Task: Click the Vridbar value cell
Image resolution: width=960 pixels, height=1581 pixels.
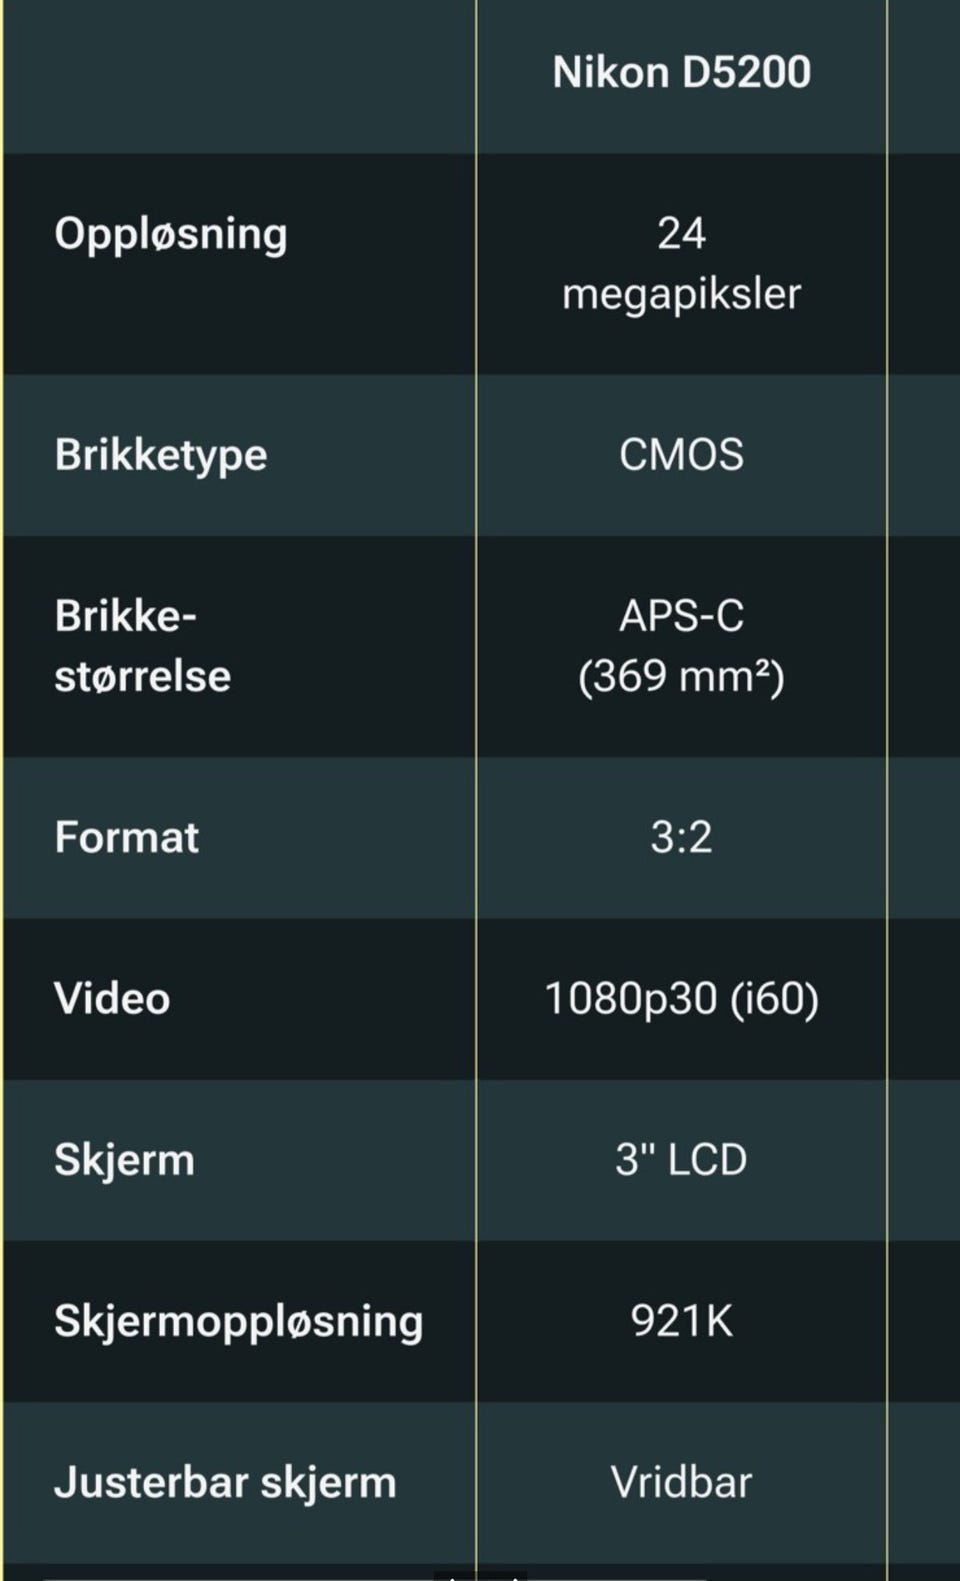Action: [681, 1482]
